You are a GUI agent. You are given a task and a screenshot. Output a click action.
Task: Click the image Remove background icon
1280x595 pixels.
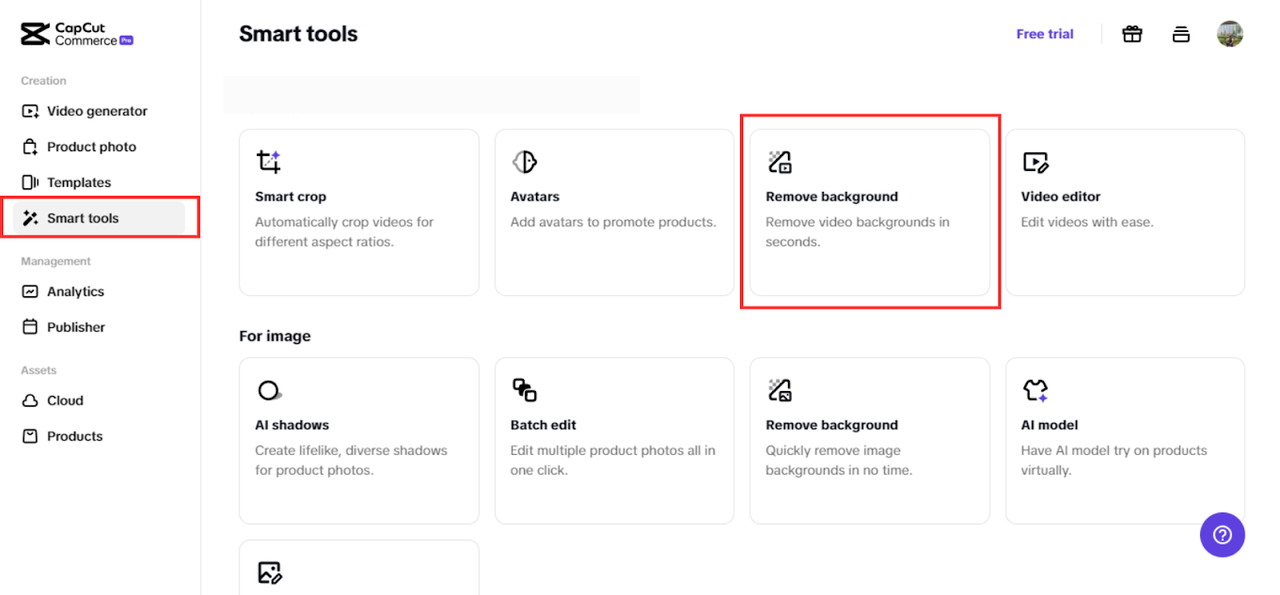click(x=780, y=390)
